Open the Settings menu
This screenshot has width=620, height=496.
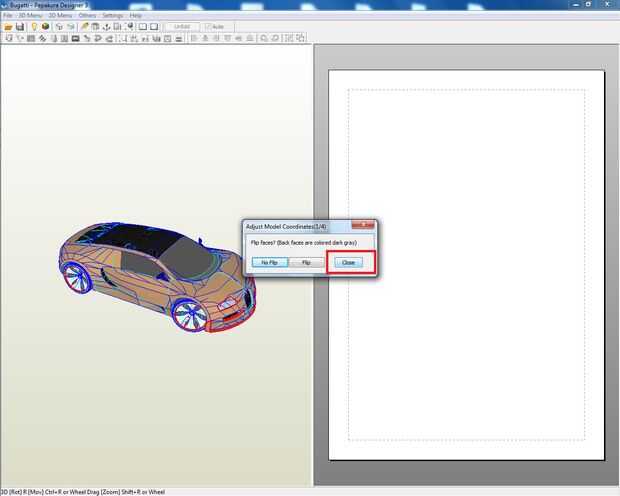tap(112, 15)
